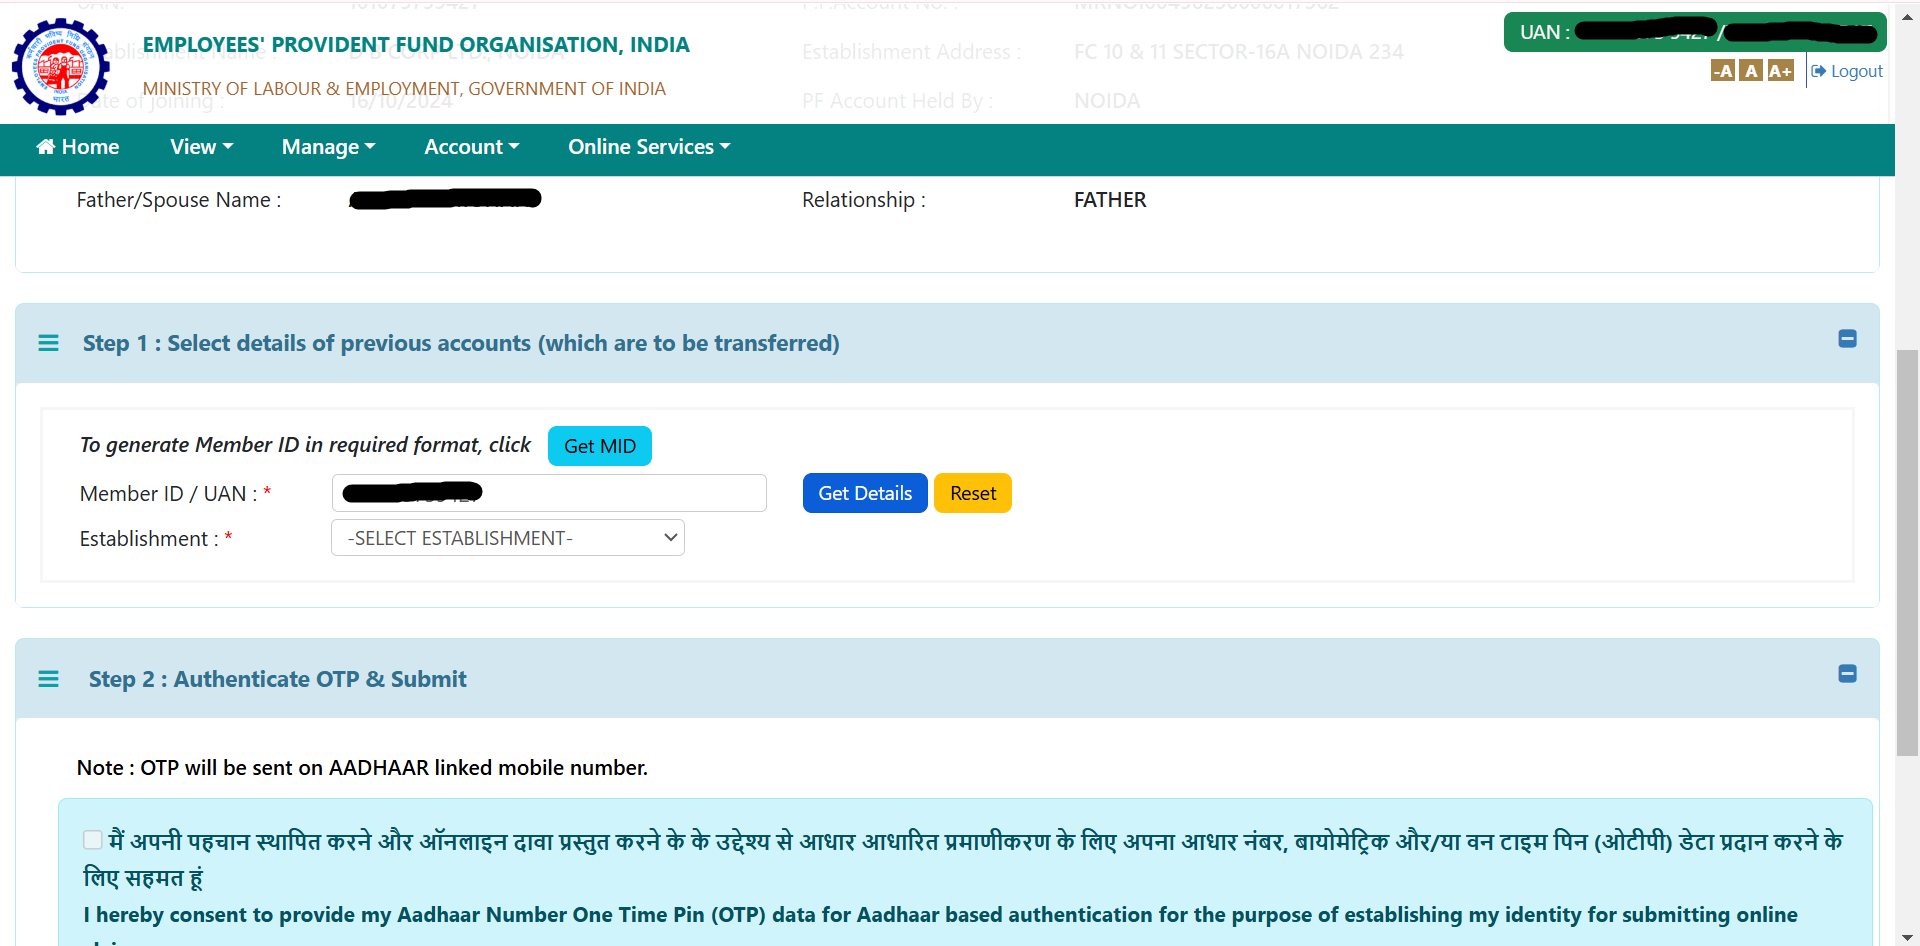The width and height of the screenshot is (1920, 946).
Task: Click the EPFO logo
Action: tap(61, 67)
